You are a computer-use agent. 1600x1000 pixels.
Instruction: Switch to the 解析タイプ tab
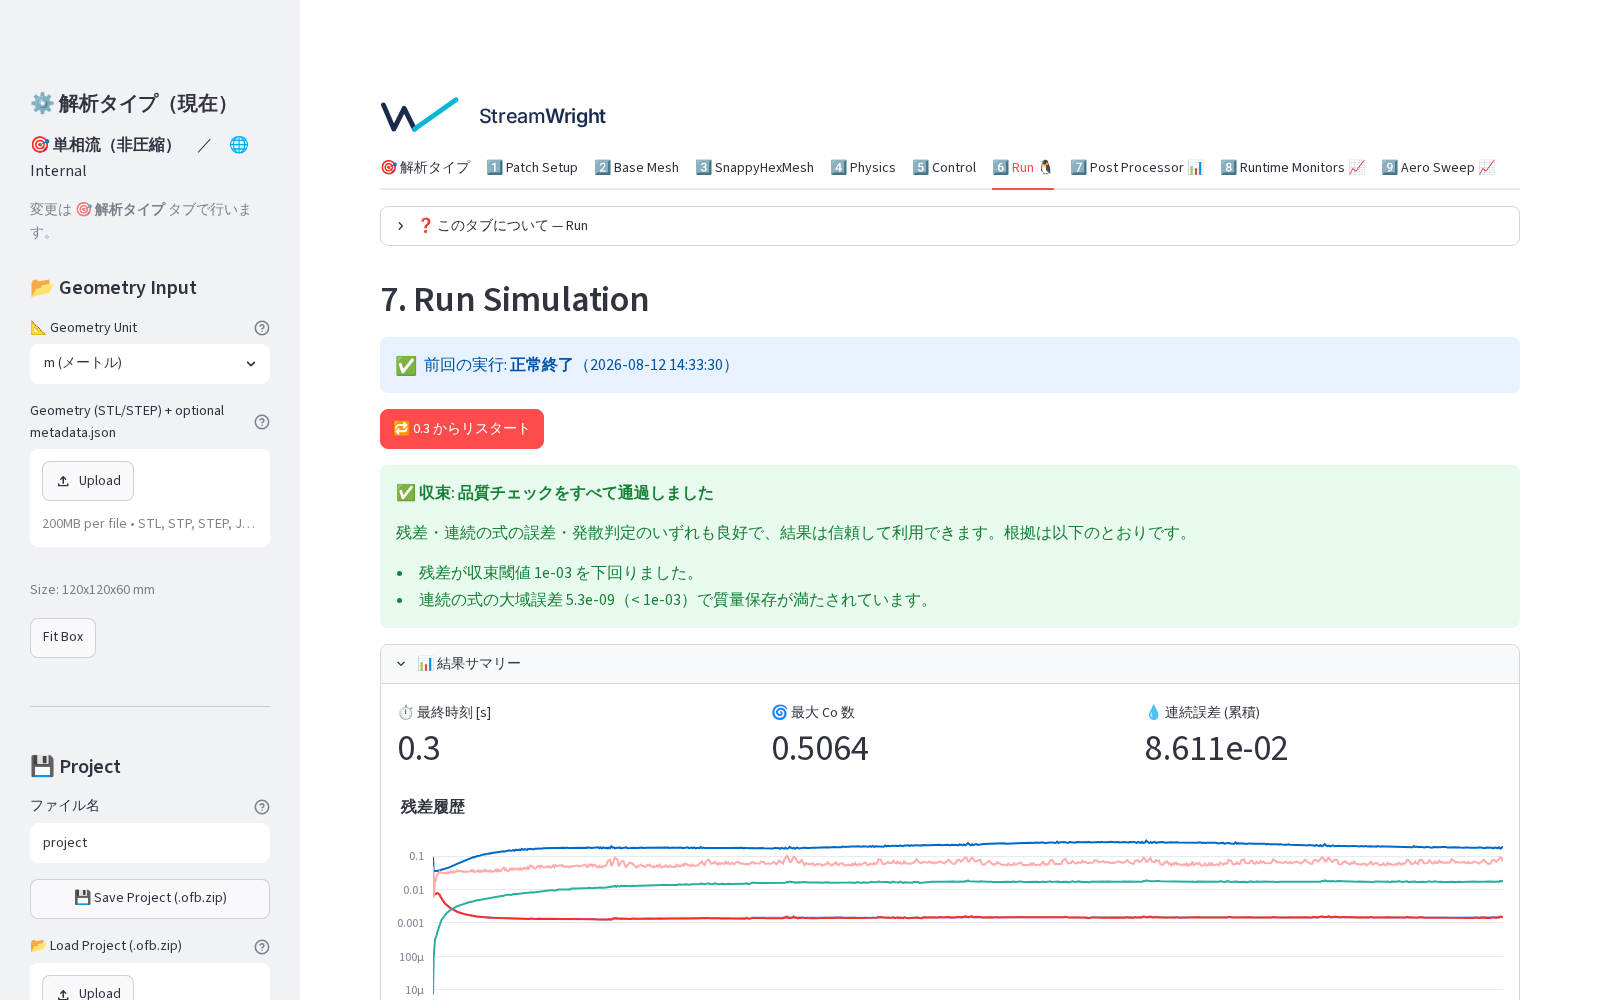[425, 168]
